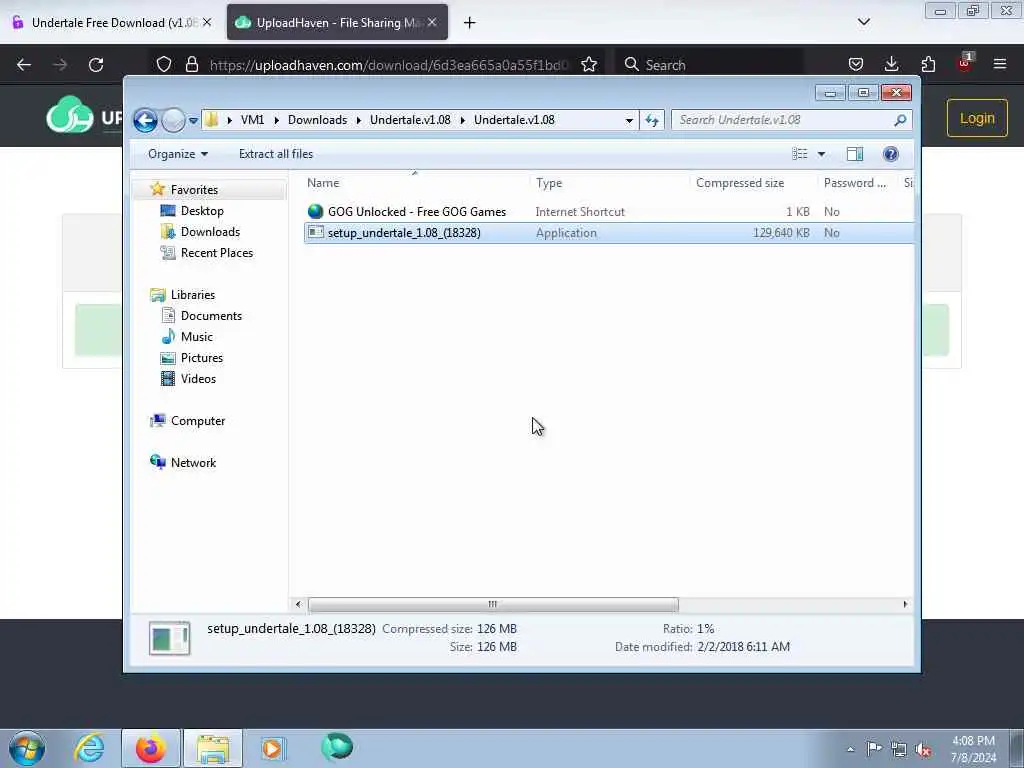Click the site padlock icon
The width and height of the screenshot is (1024, 768).
tap(191, 65)
